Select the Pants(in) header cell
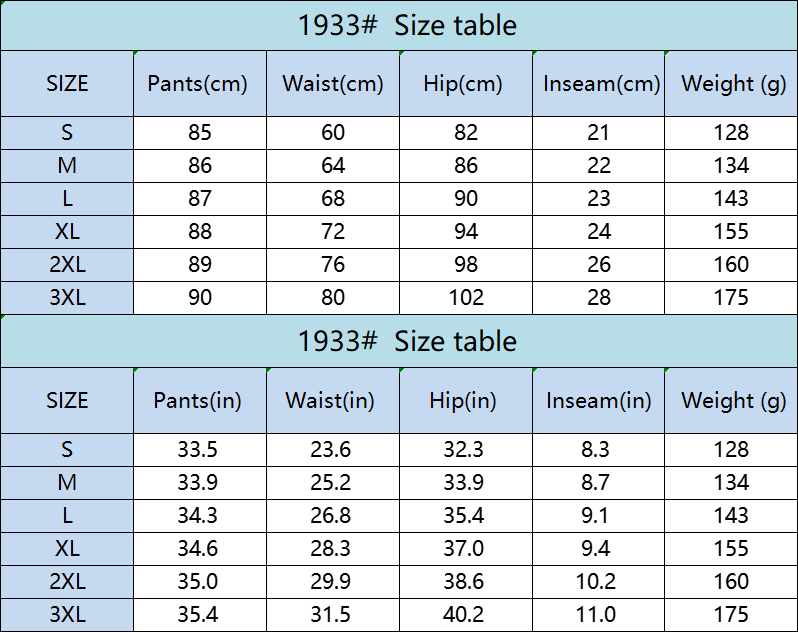 pos(200,400)
